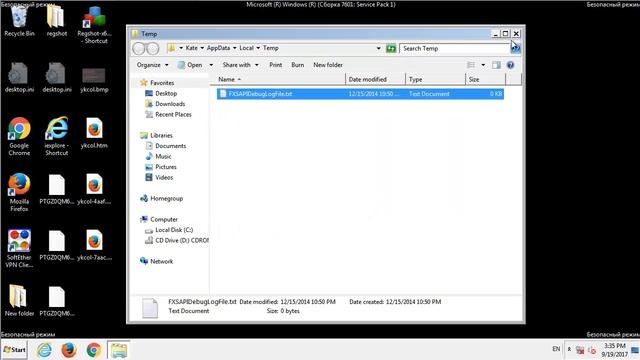The width and height of the screenshot is (640, 360).
Task: Click the Open toolbar button
Action: click(190, 65)
